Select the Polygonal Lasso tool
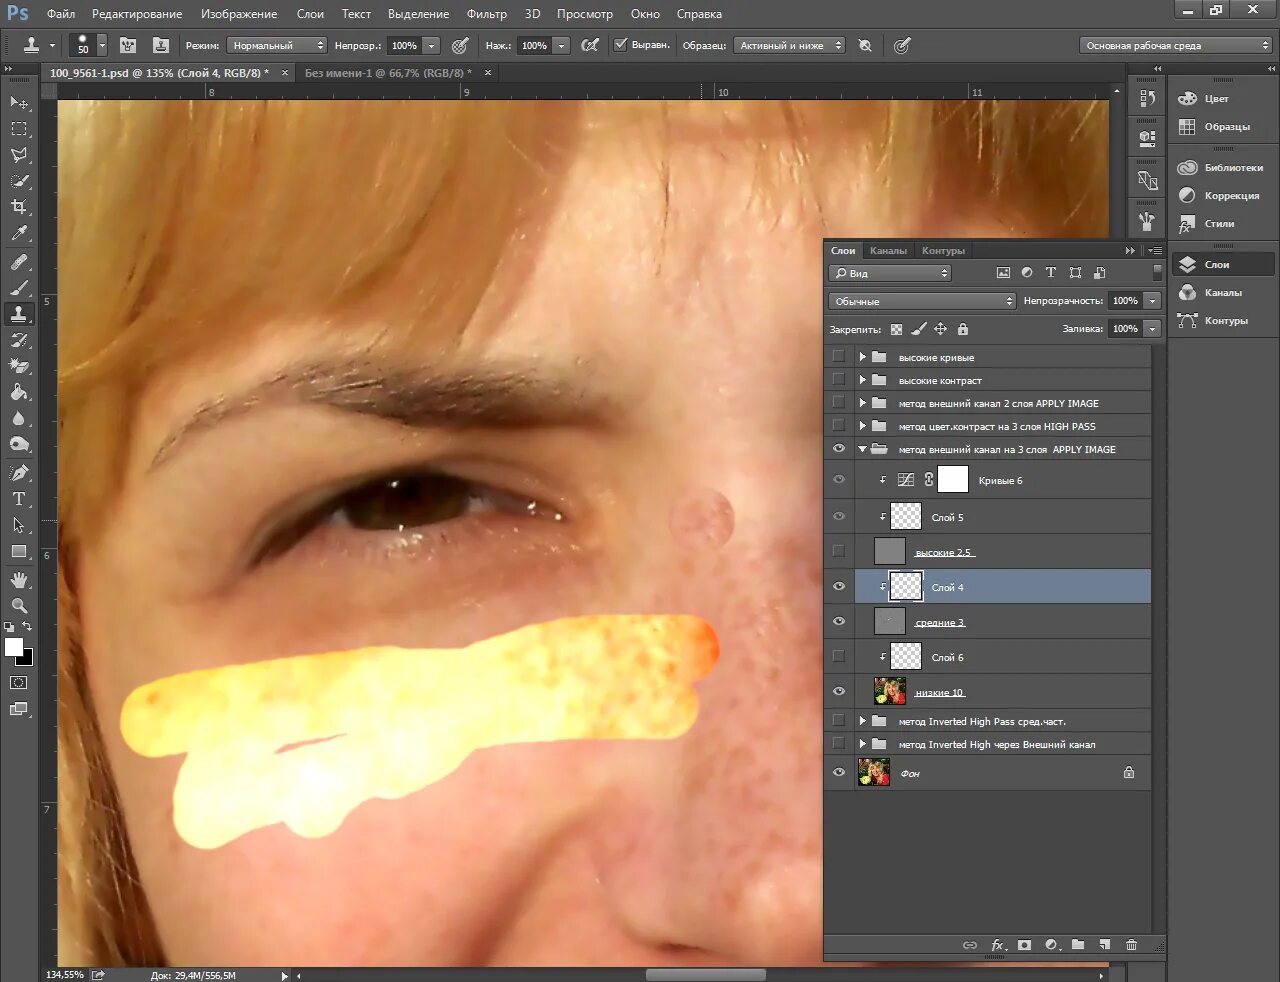This screenshot has height=982, width=1280. (x=19, y=155)
